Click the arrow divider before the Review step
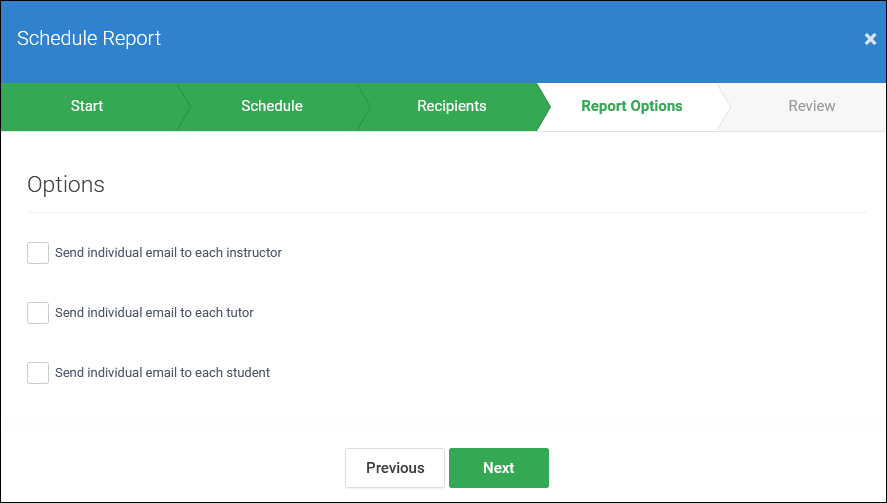The image size is (887, 503). click(x=724, y=107)
